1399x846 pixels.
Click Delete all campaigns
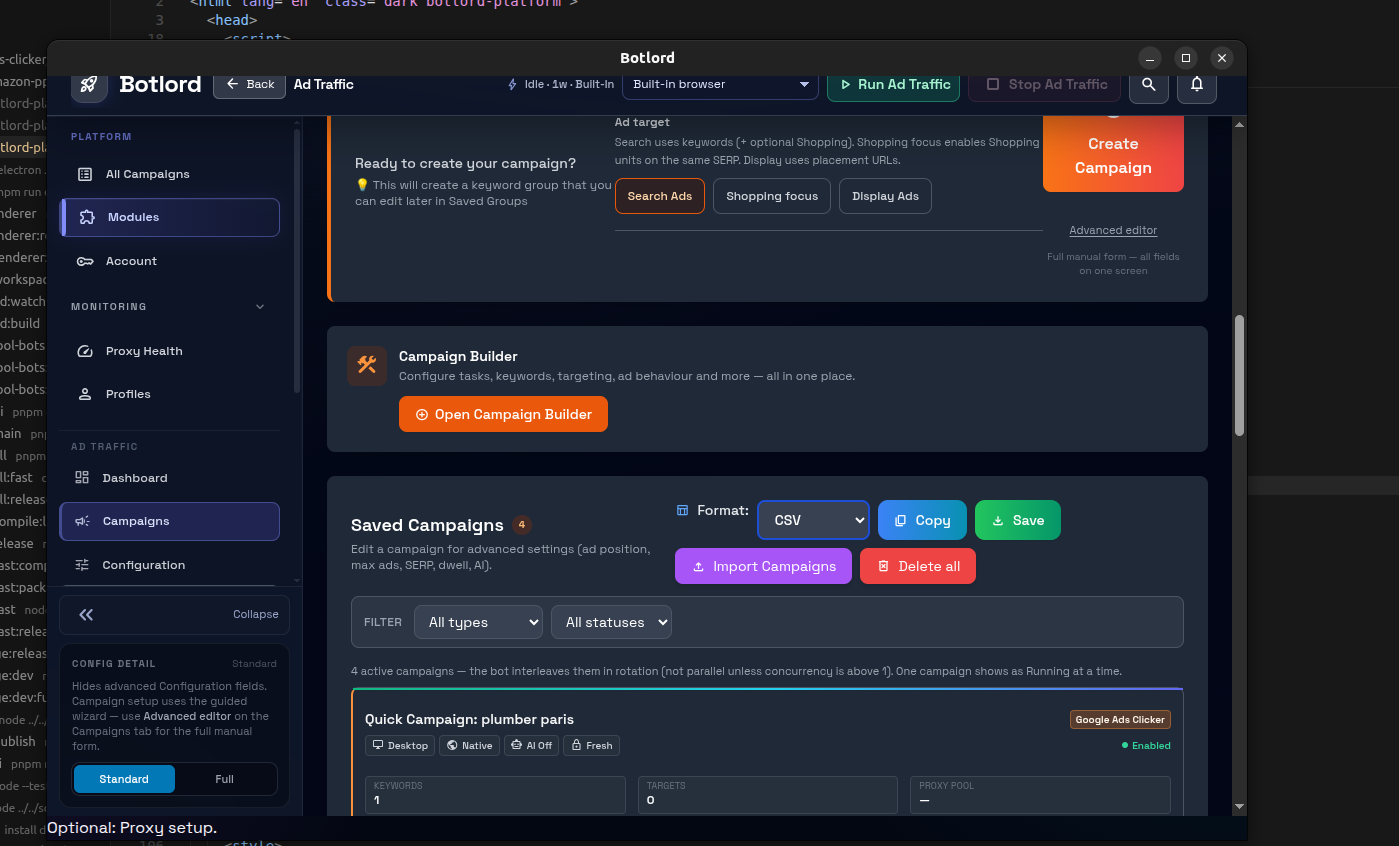(x=918, y=566)
